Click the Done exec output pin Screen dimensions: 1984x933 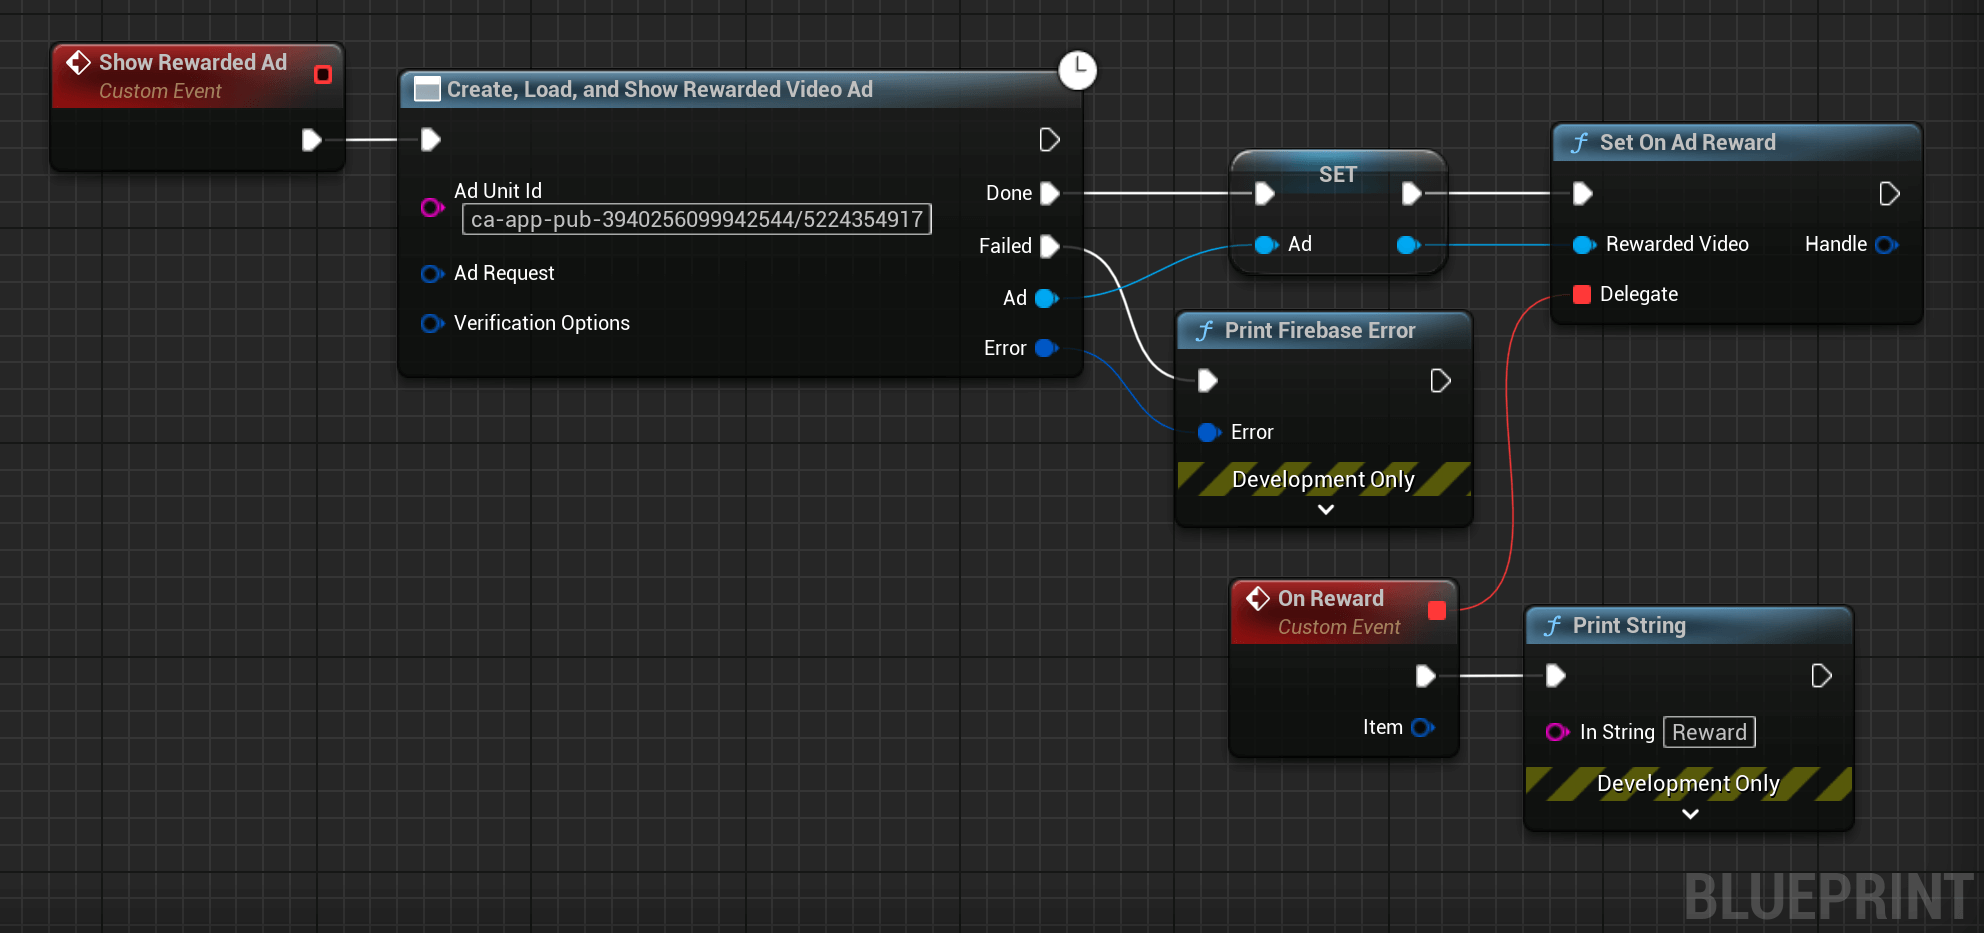(x=1050, y=193)
